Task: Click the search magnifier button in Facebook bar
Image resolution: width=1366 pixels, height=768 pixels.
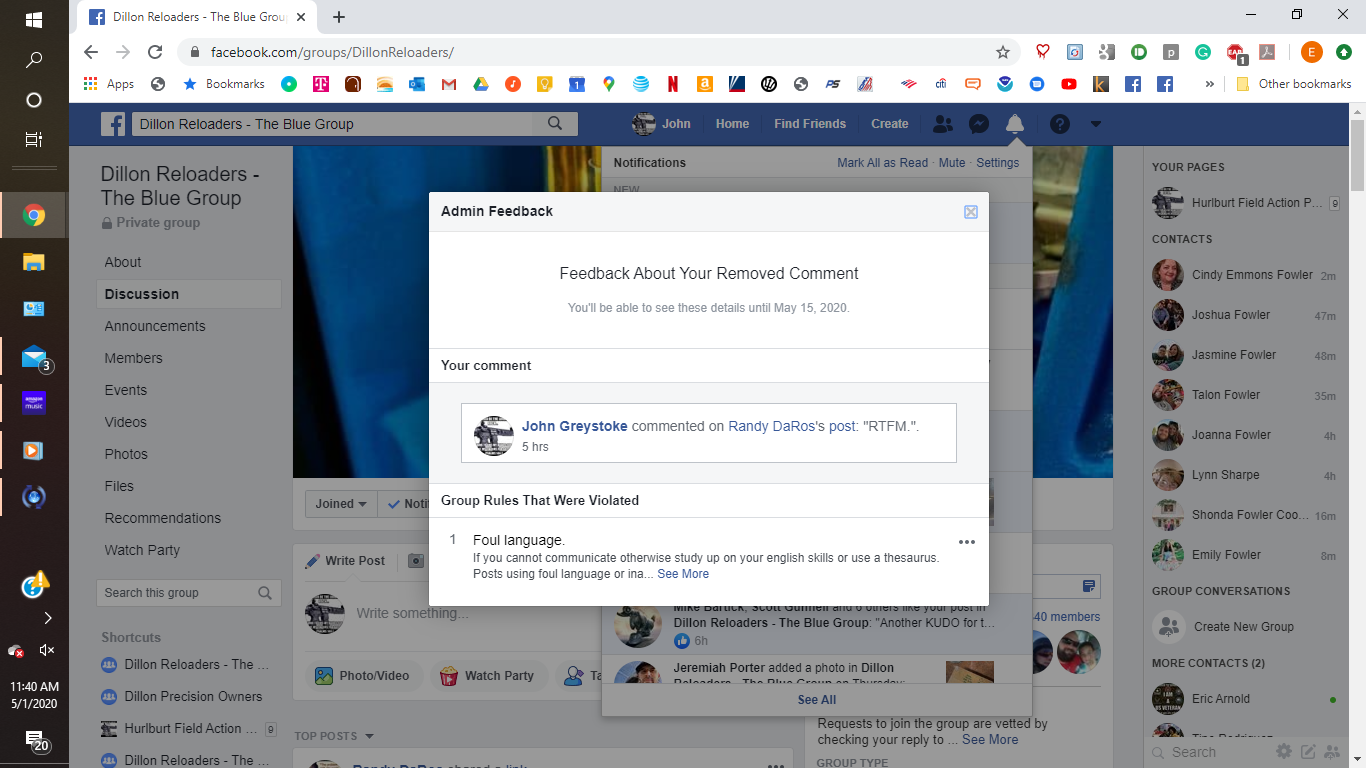Action: (x=555, y=124)
